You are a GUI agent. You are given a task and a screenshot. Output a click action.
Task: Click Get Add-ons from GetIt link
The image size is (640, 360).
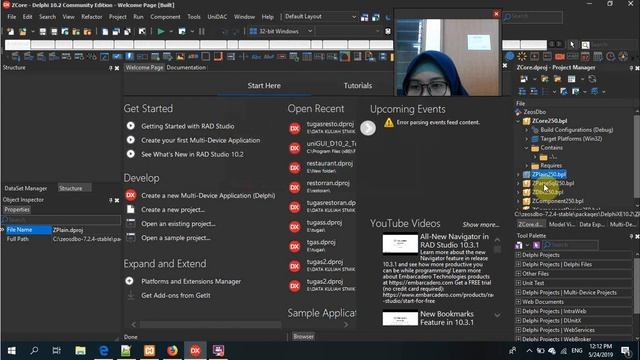click(x=176, y=296)
